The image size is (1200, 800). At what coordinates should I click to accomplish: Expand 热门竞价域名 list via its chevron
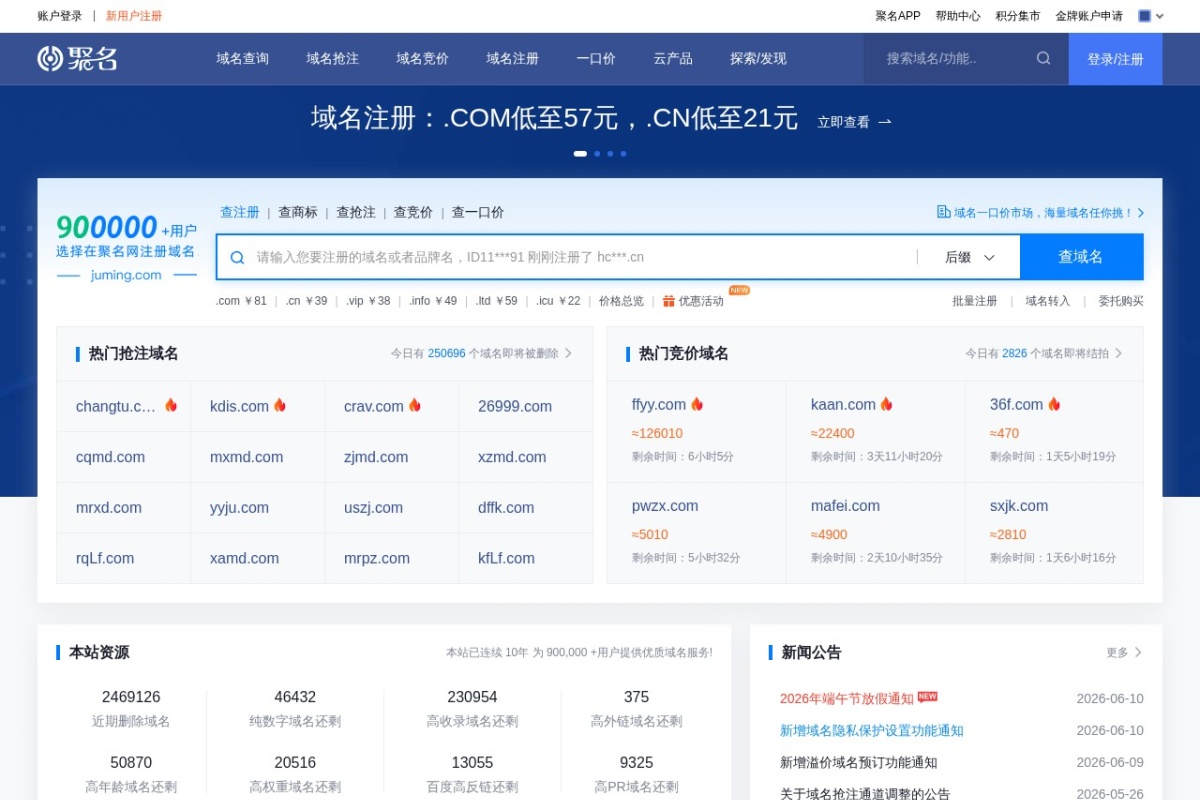point(1119,353)
